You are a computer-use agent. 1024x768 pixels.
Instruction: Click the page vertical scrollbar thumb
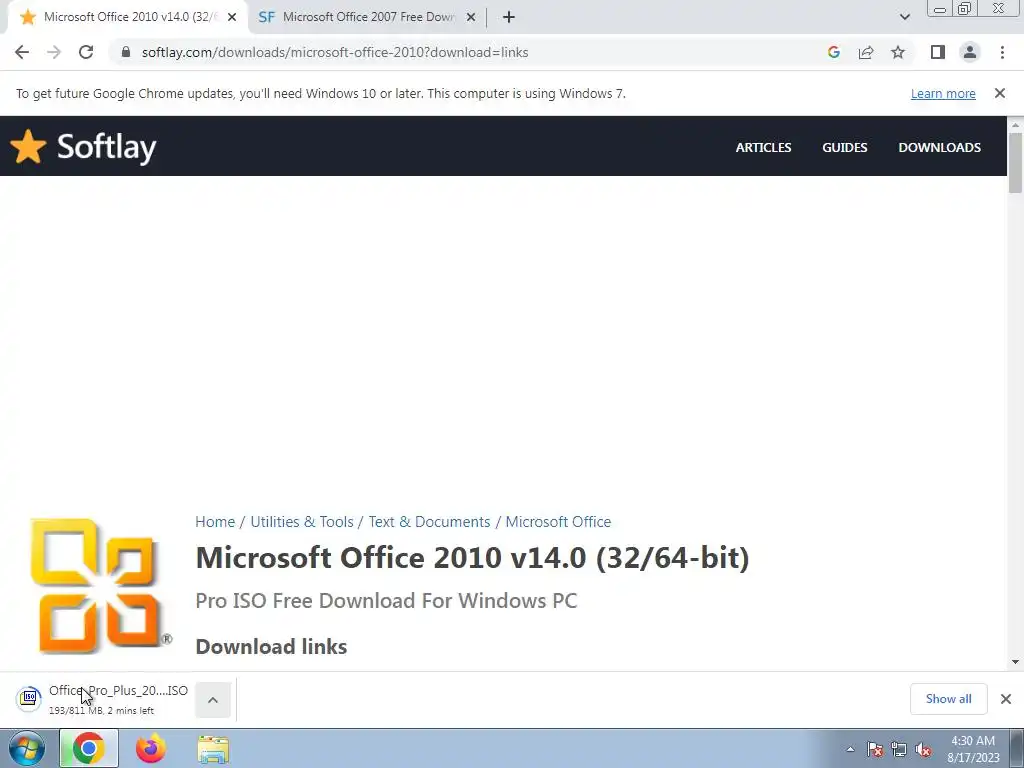[1015, 163]
